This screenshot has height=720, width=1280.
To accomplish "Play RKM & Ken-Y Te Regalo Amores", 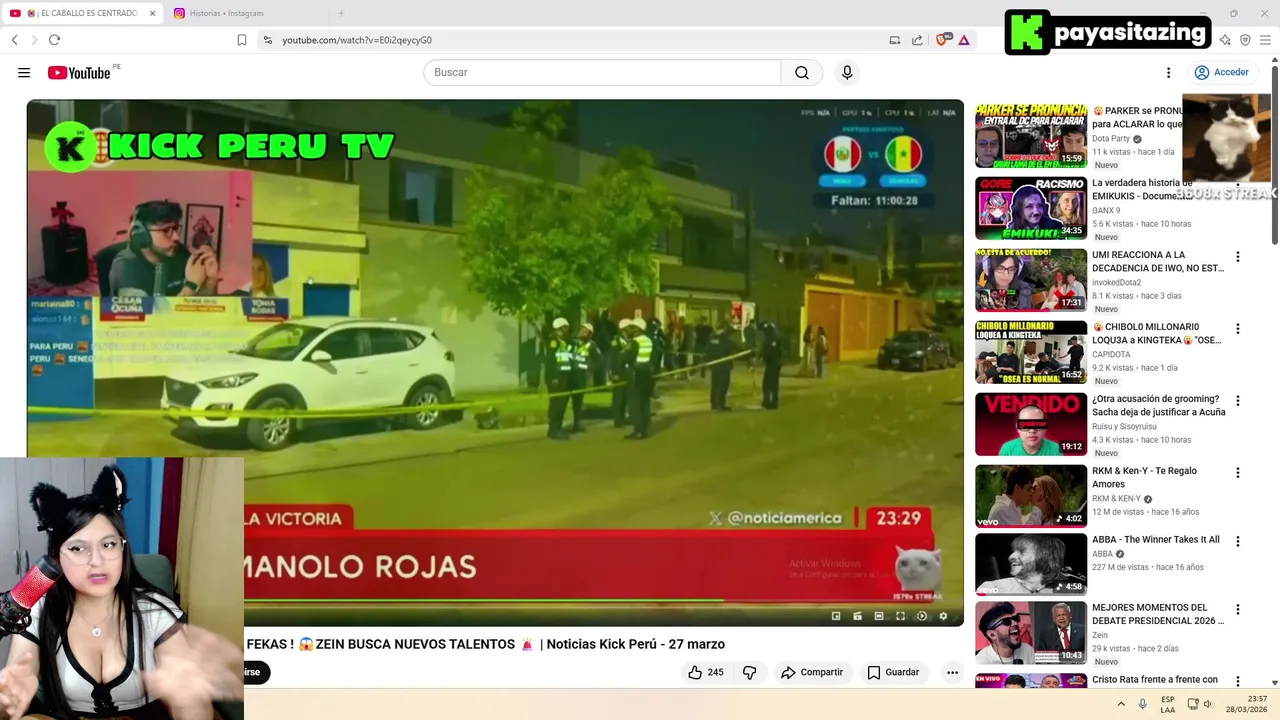I will click(1031, 496).
